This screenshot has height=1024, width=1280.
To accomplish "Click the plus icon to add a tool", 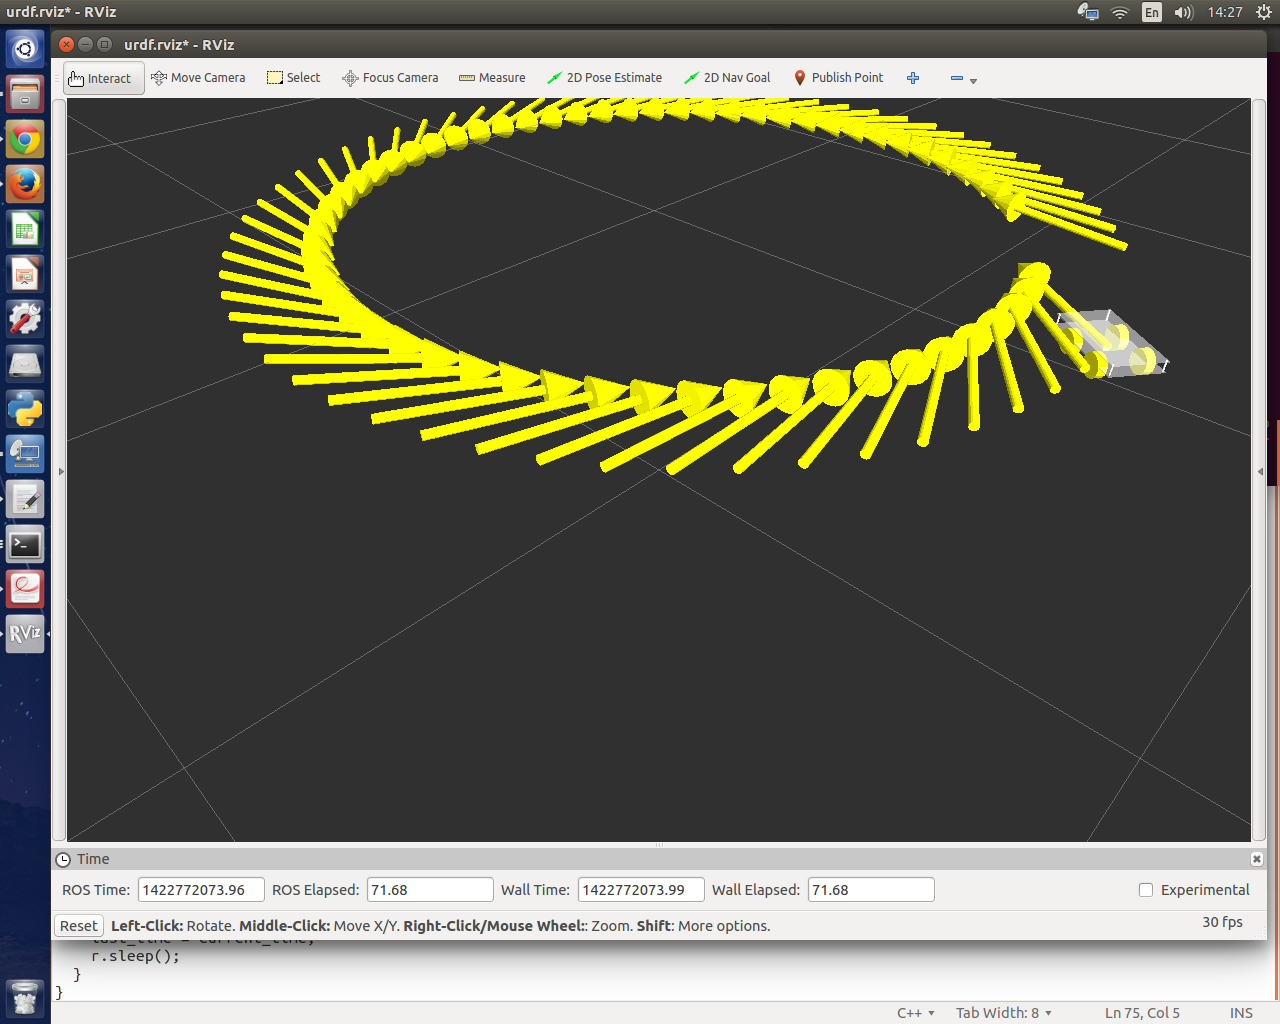I will [x=912, y=77].
